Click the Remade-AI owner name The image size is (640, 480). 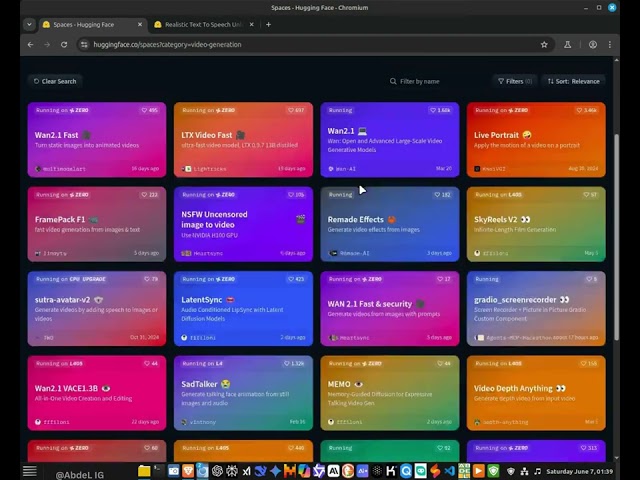354,253
